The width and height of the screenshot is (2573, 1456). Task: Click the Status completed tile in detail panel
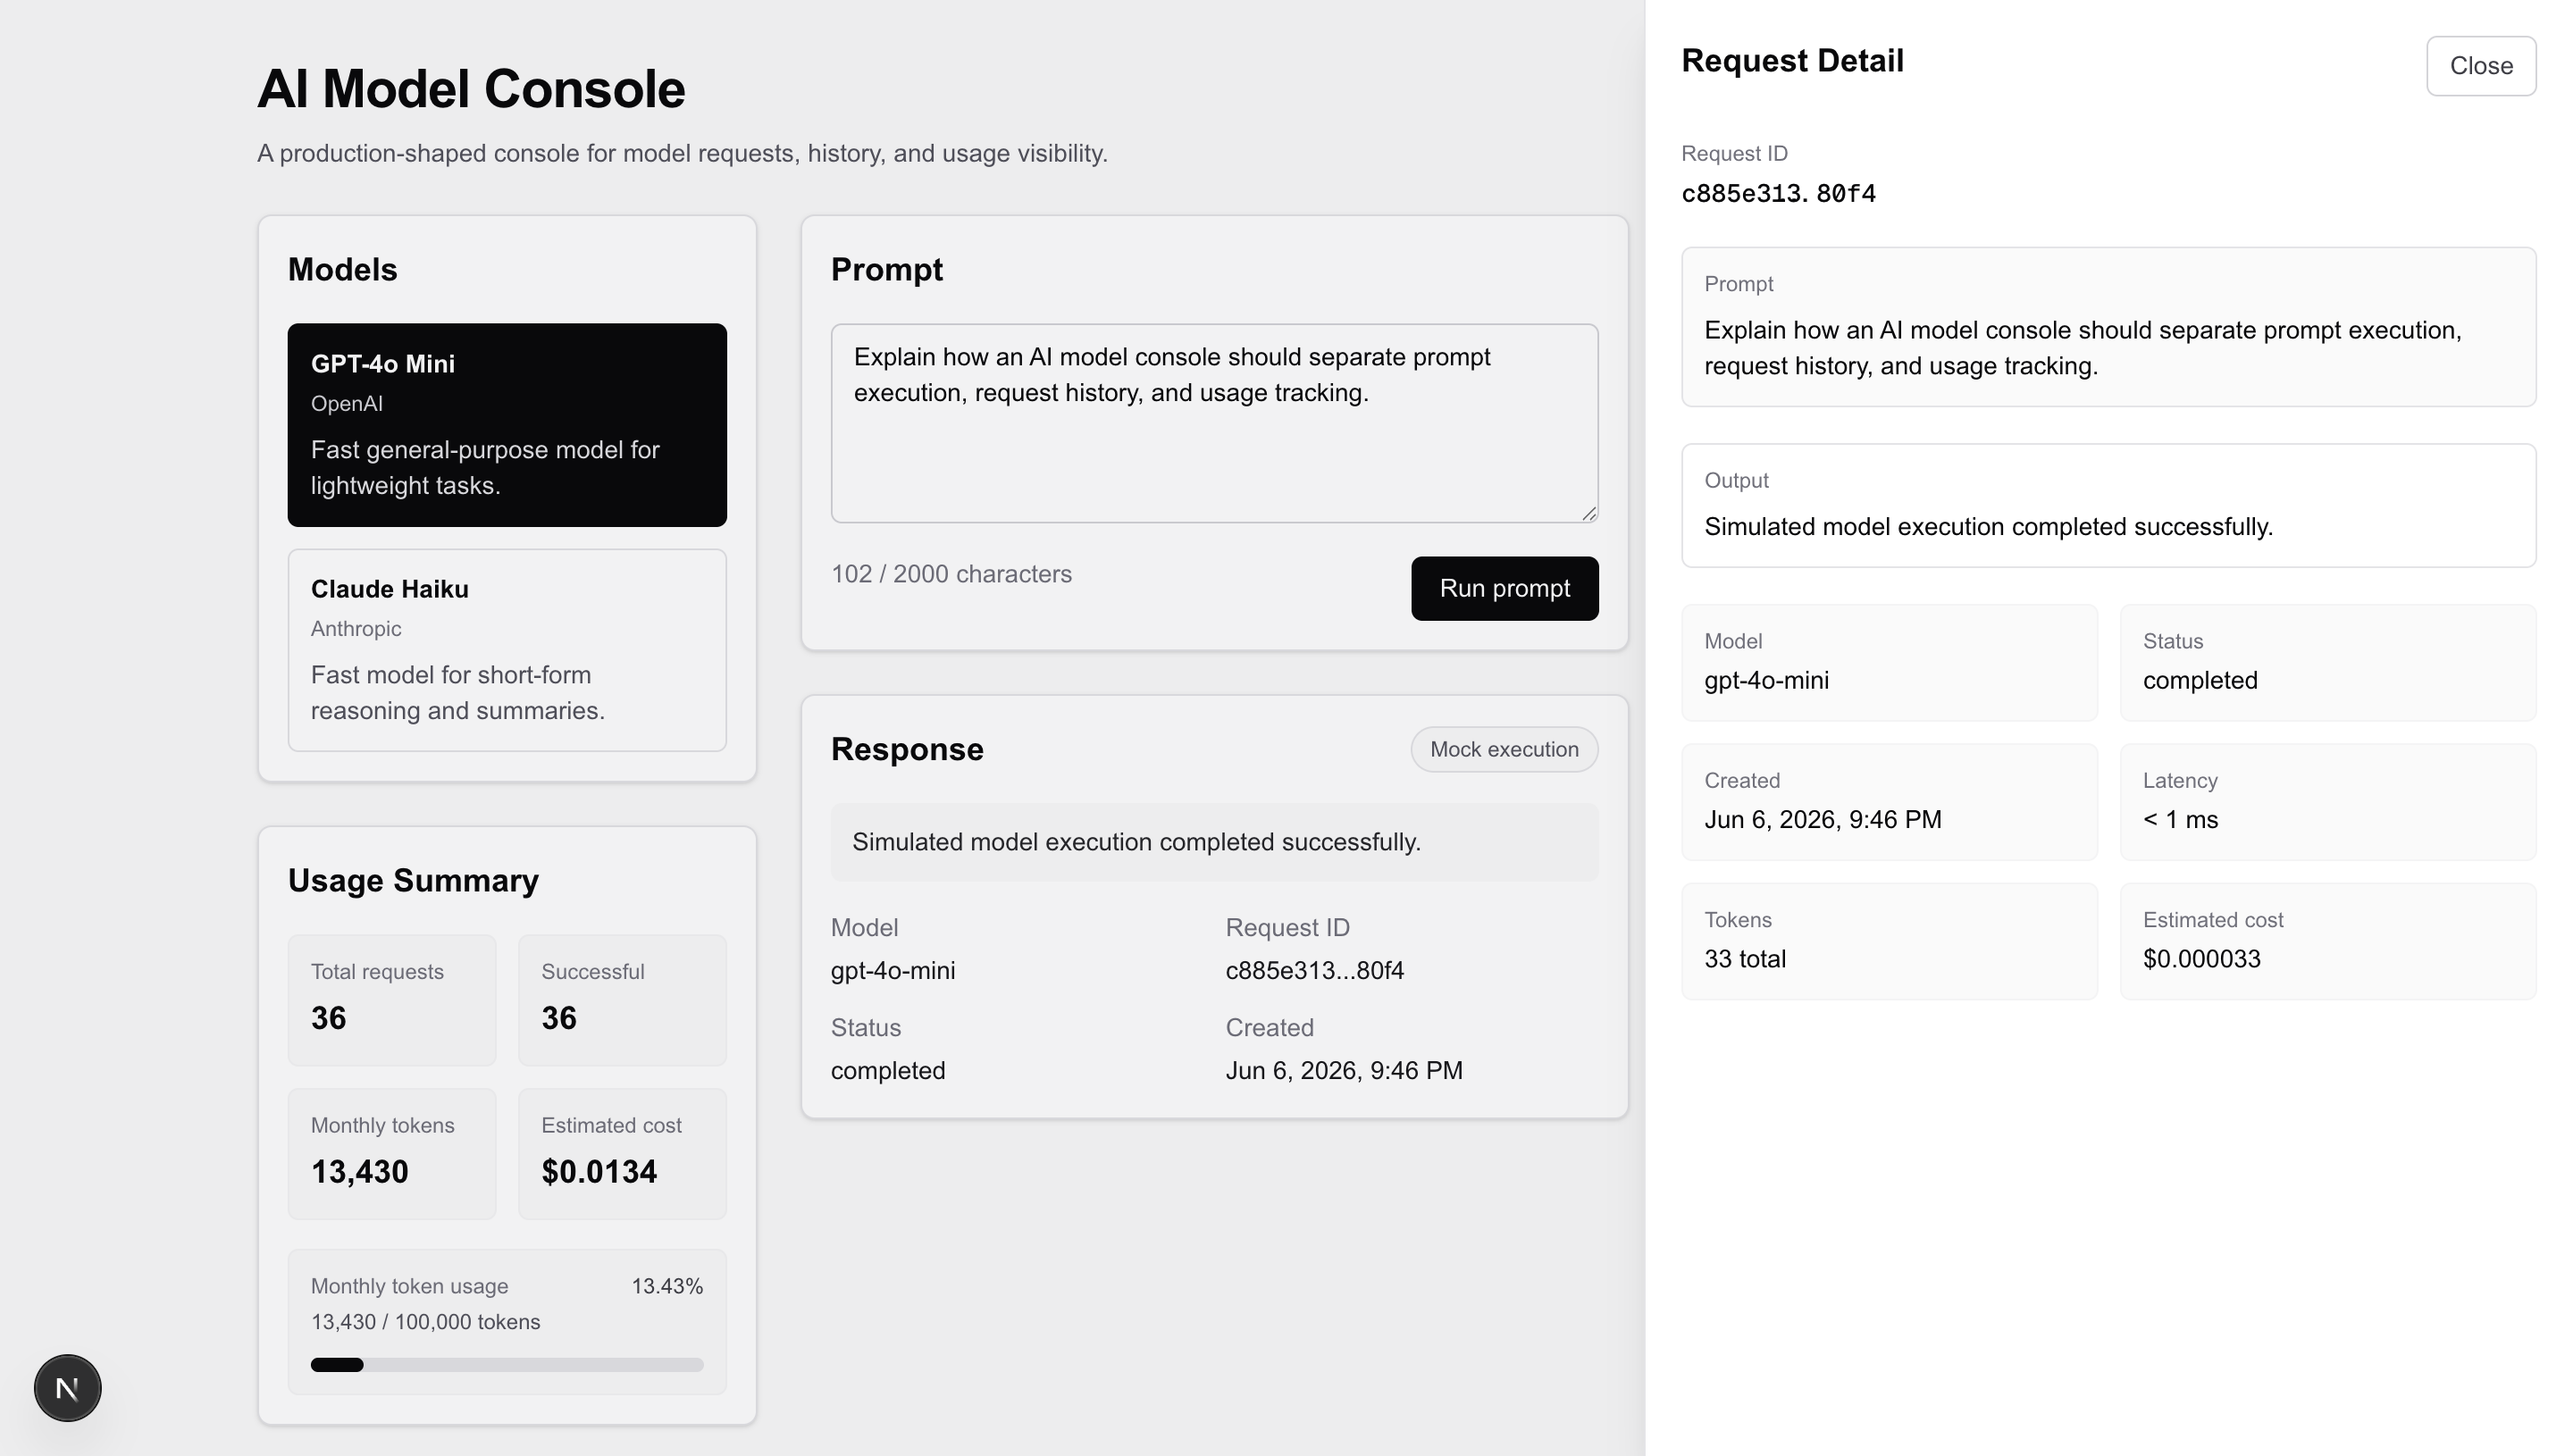2328,662
